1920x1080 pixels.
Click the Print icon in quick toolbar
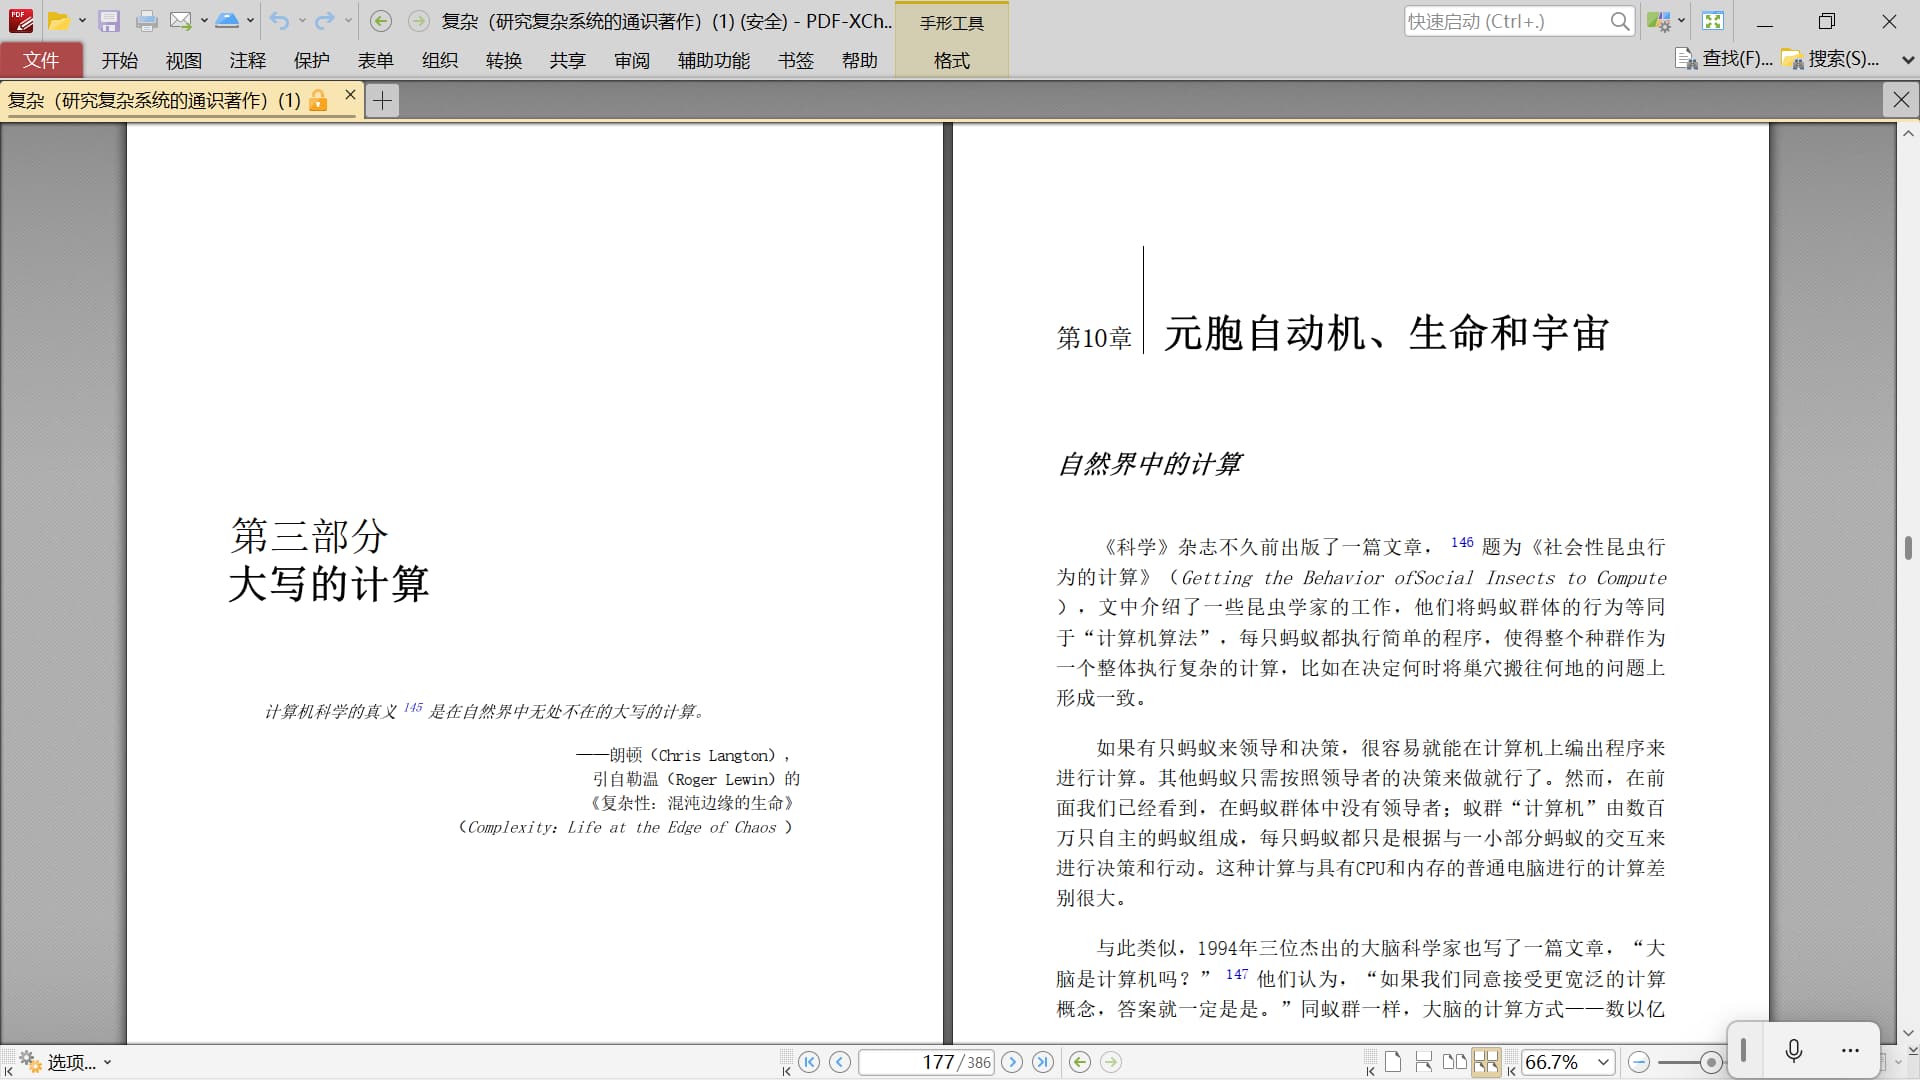pos(146,21)
